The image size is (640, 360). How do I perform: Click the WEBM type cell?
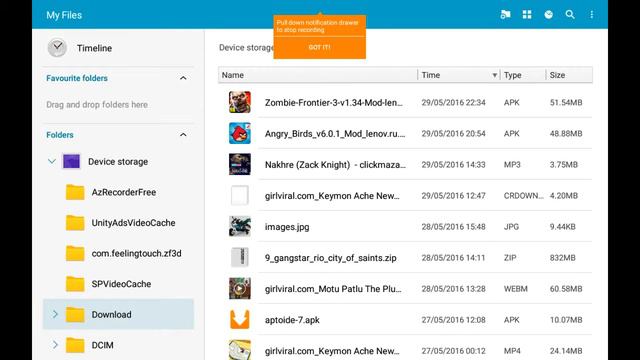pos(516,289)
